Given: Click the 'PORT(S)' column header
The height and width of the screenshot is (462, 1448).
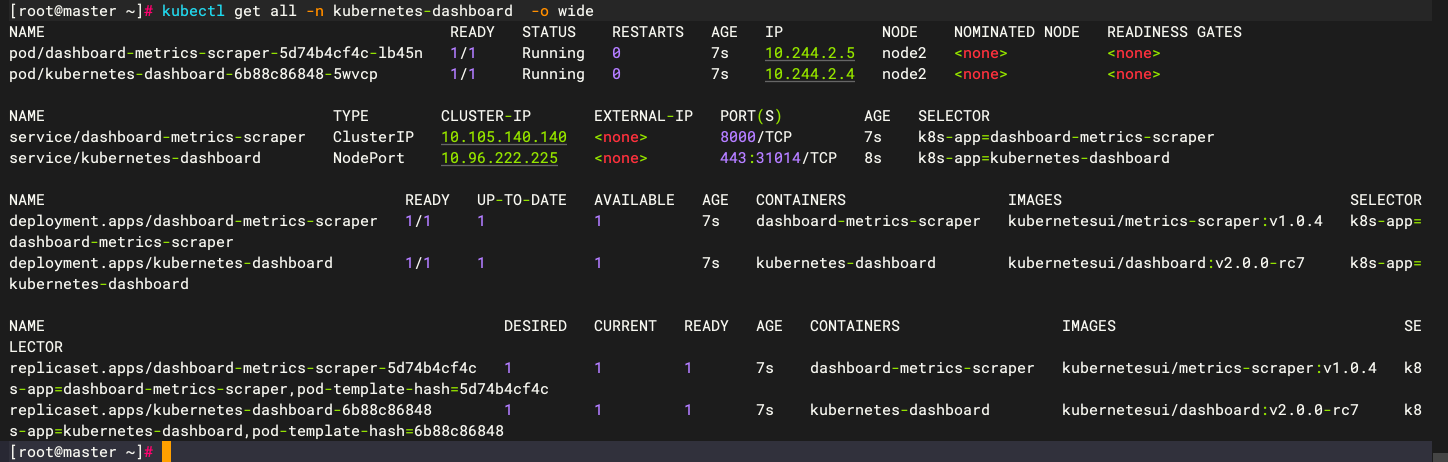Looking at the screenshot, I should [751, 116].
